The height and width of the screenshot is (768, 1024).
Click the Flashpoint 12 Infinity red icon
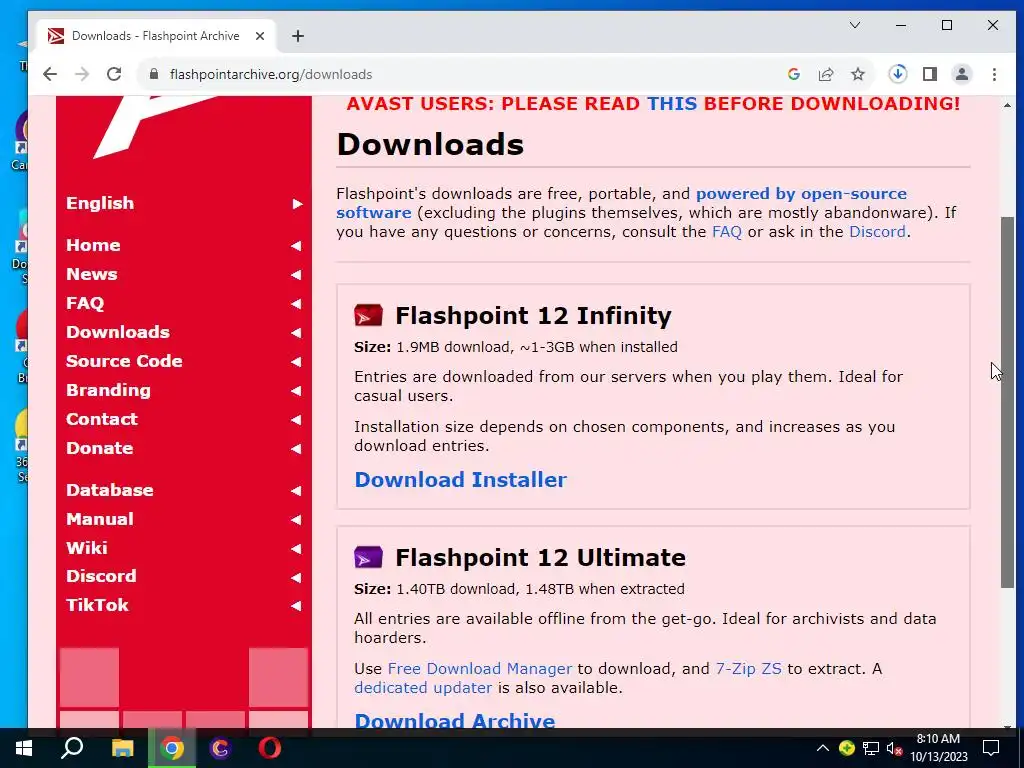[368, 315]
